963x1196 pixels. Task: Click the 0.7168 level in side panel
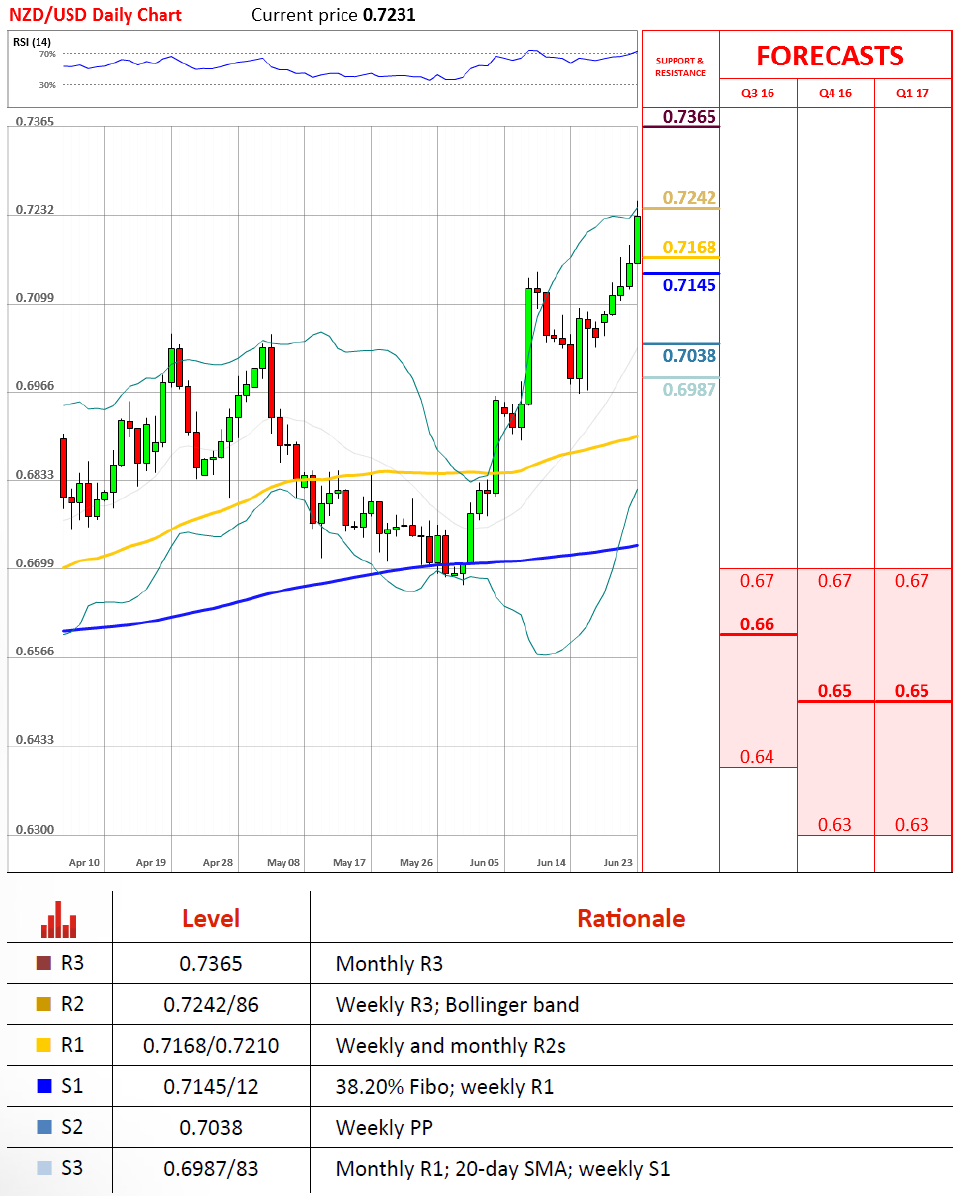689,247
